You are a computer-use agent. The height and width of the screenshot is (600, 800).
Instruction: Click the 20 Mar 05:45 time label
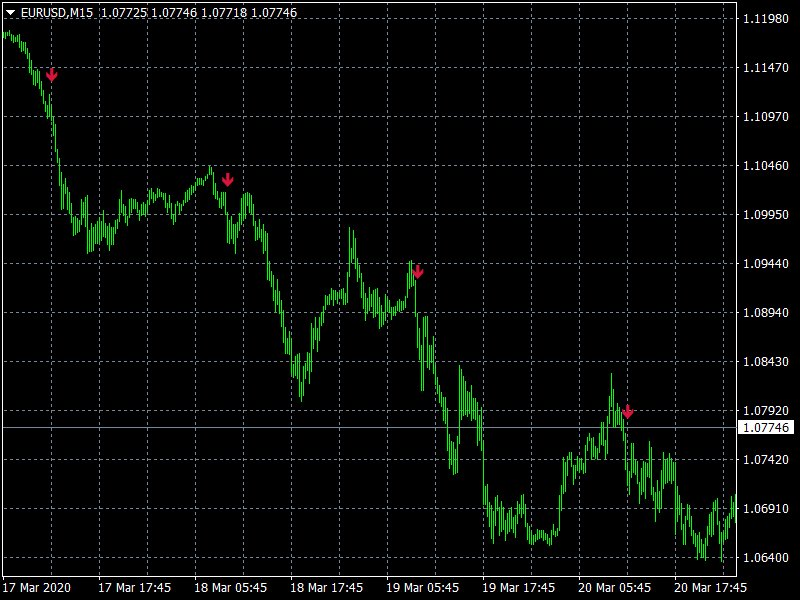coord(614,588)
